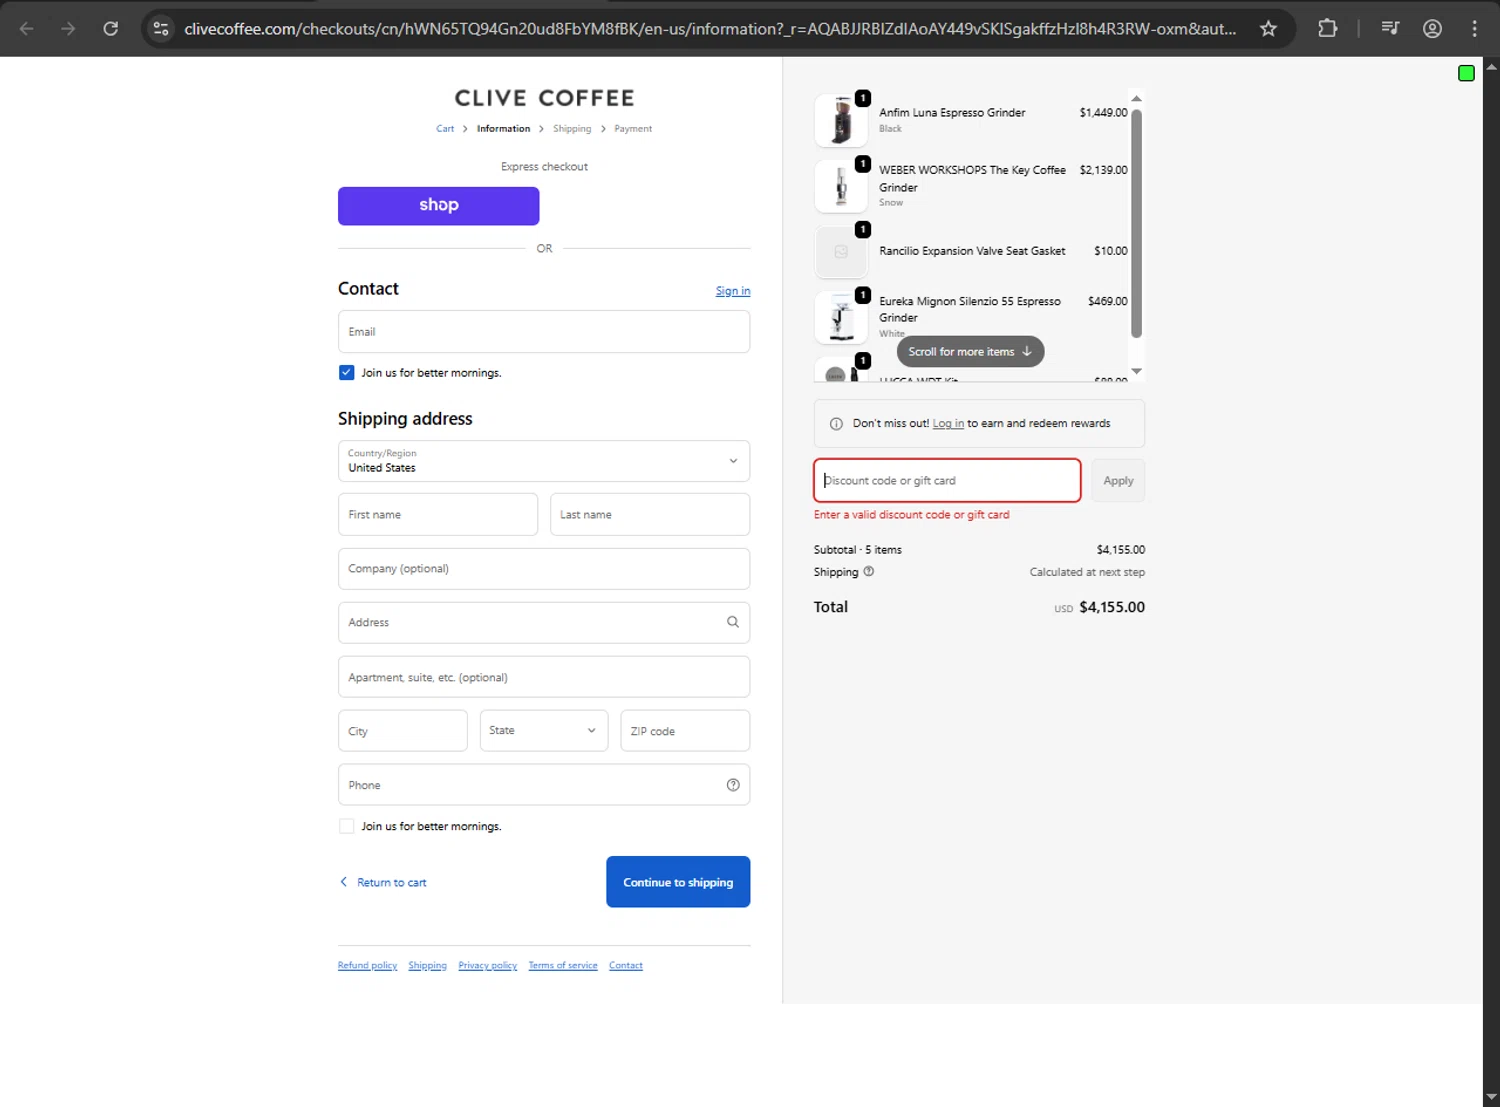Click the City field
This screenshot has height=1107, width=1500.
click(403, 731)
